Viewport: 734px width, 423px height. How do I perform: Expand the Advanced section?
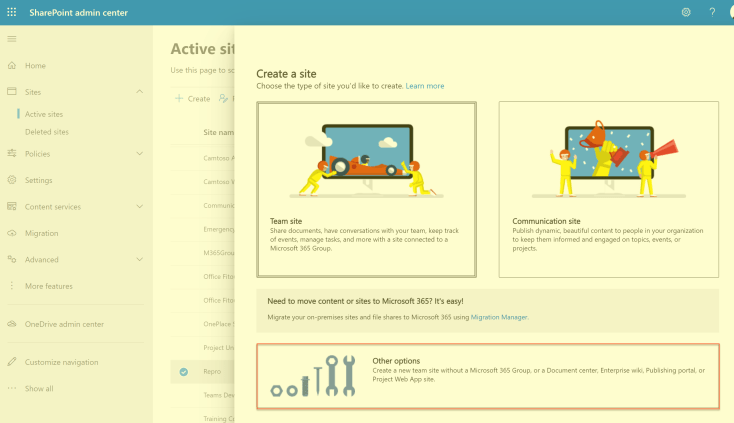coord(139,260)
